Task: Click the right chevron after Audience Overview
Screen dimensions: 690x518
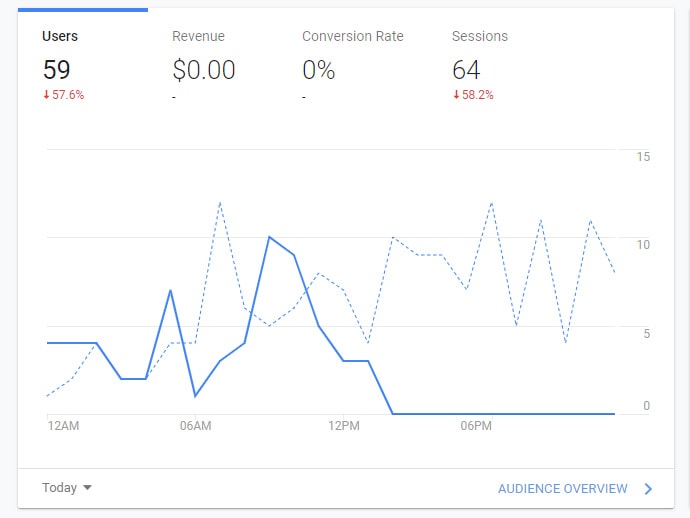Action: click(x=648, y=489)
